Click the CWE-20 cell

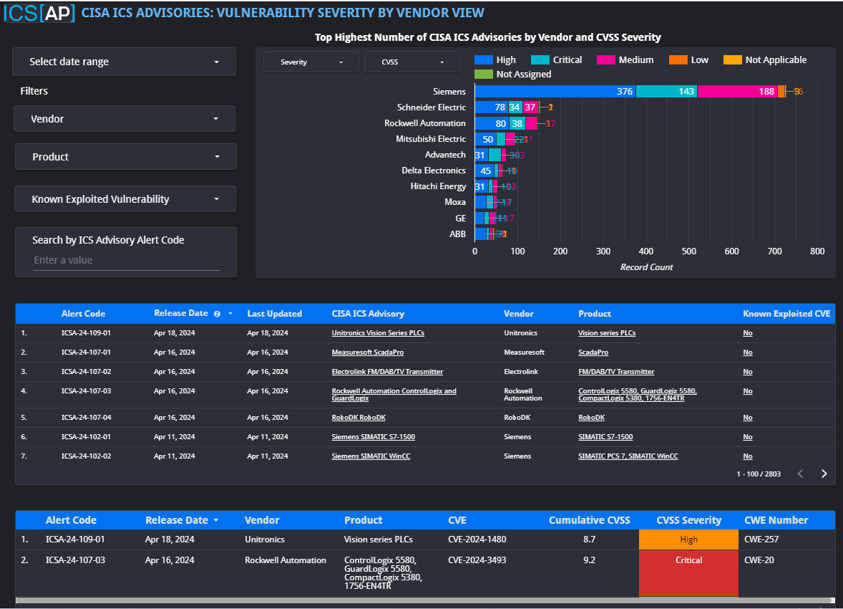(759, 560)
